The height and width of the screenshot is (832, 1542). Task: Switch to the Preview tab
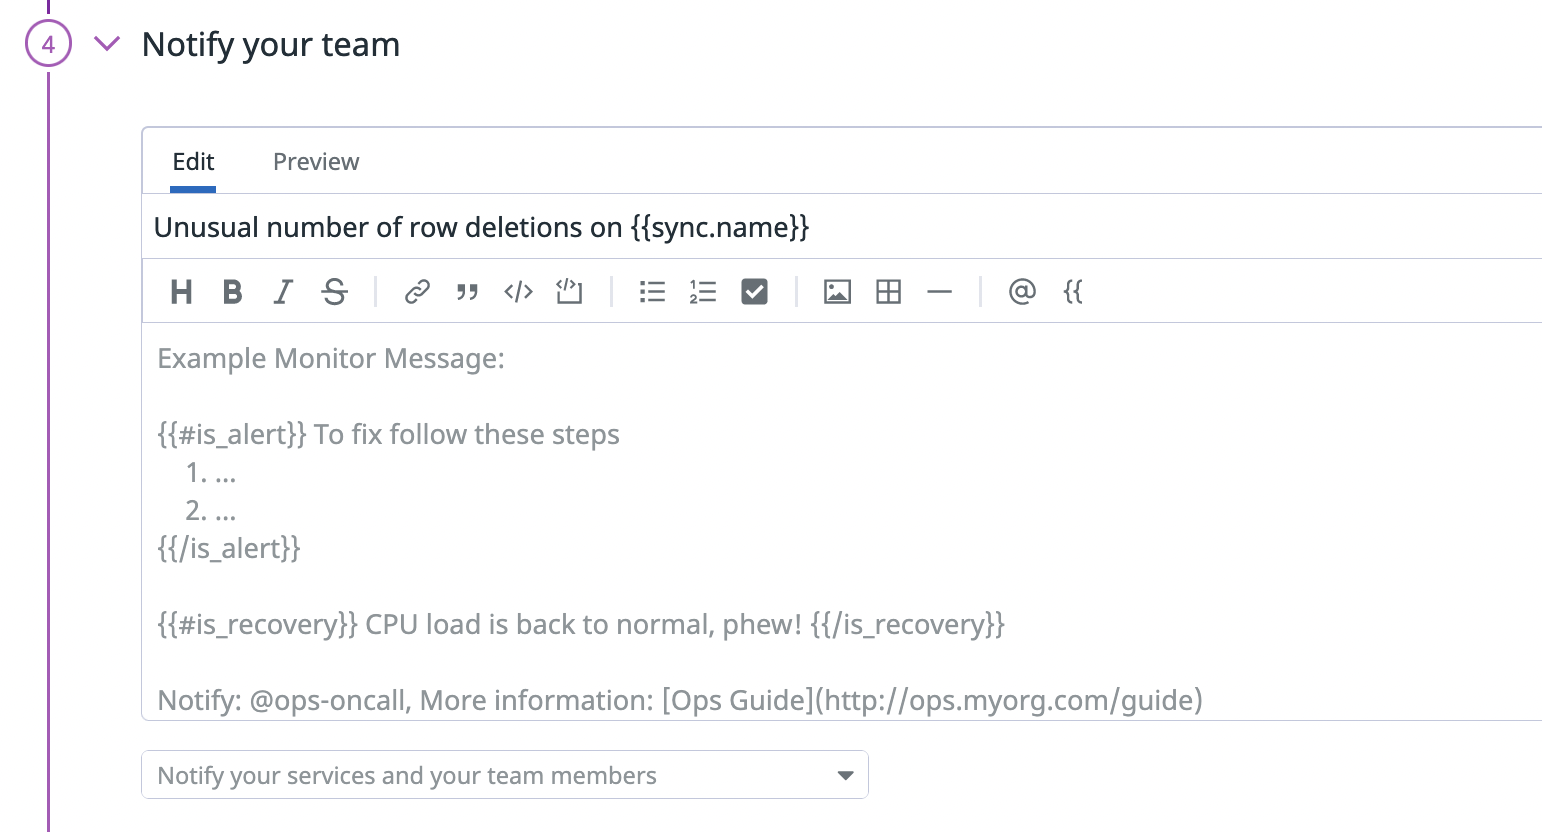click(316, 162)
